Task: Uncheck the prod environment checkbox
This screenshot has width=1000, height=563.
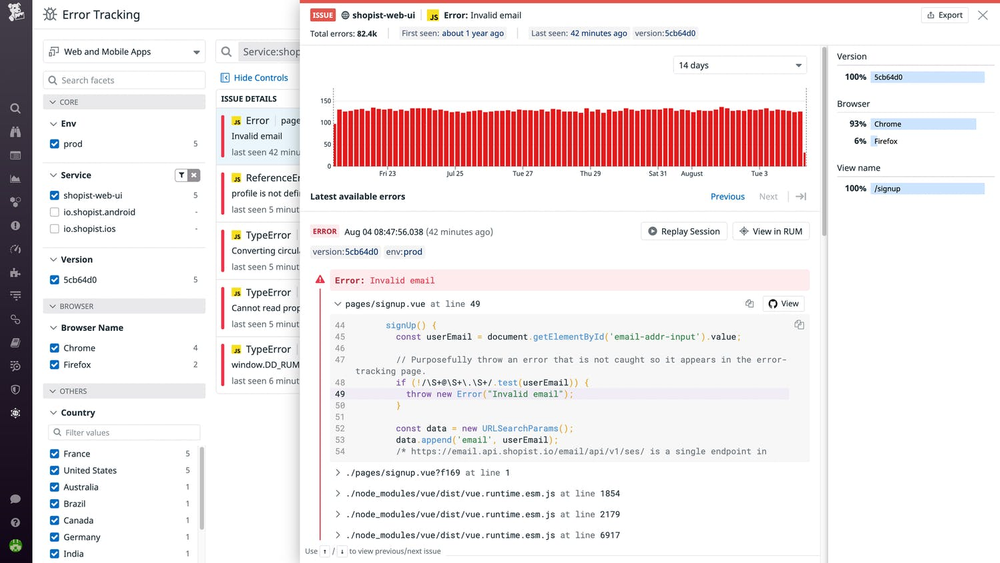Action: point(55,144)
